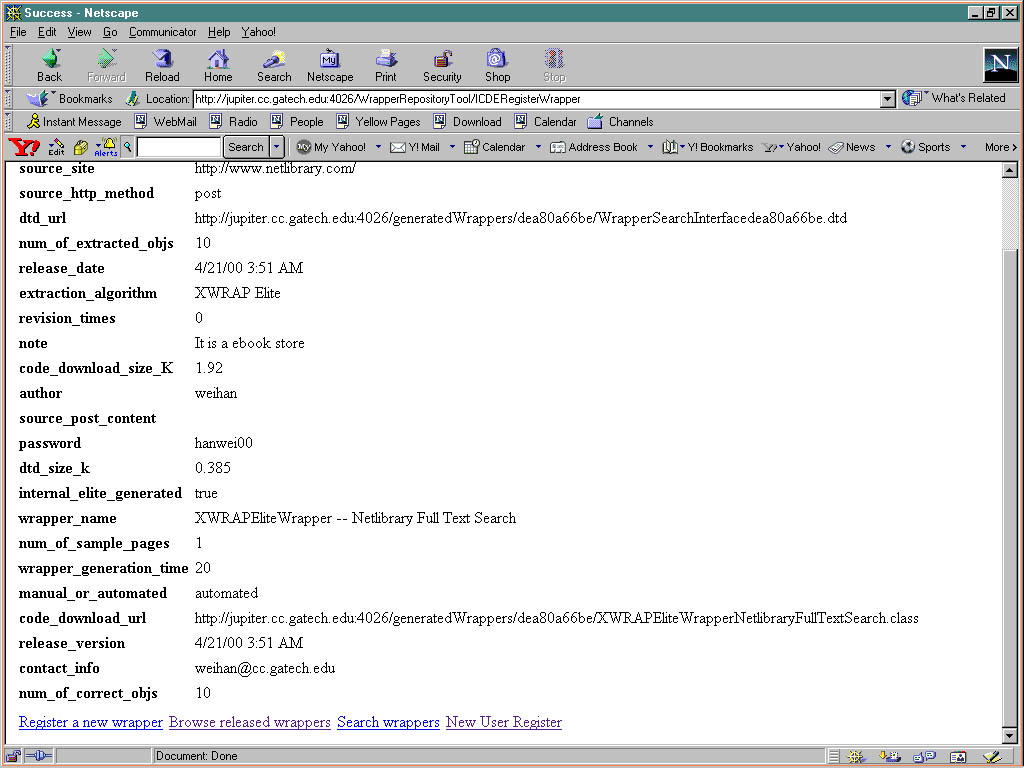
Task: Click Register a new wrapper link
Action: point(90,722)
